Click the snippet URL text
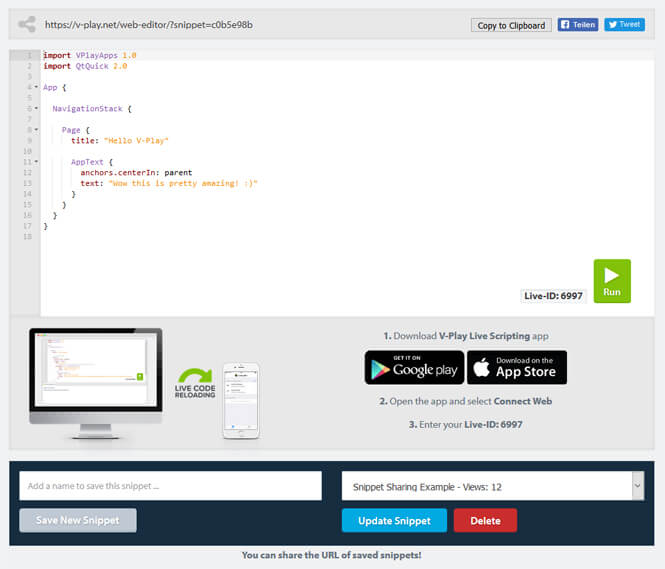Viewport: 665px width, 569px height. point(149,25)
